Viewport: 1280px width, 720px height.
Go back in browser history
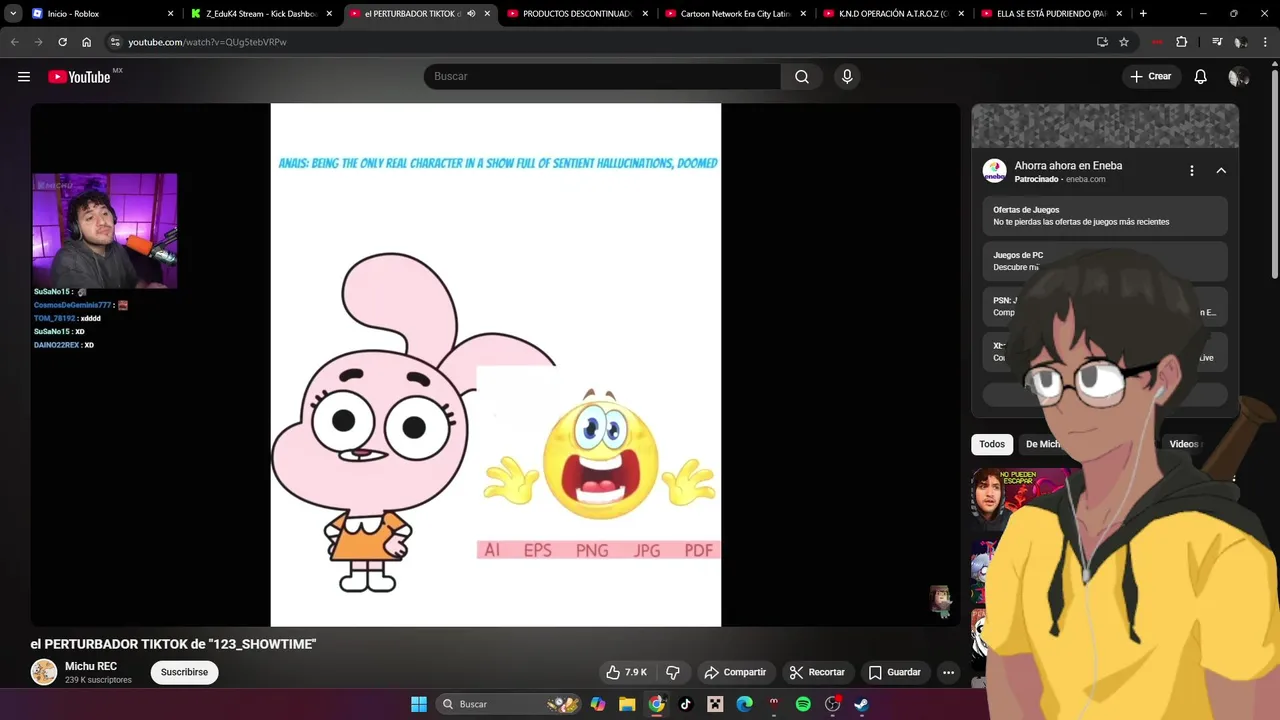[x=14, y=42]
